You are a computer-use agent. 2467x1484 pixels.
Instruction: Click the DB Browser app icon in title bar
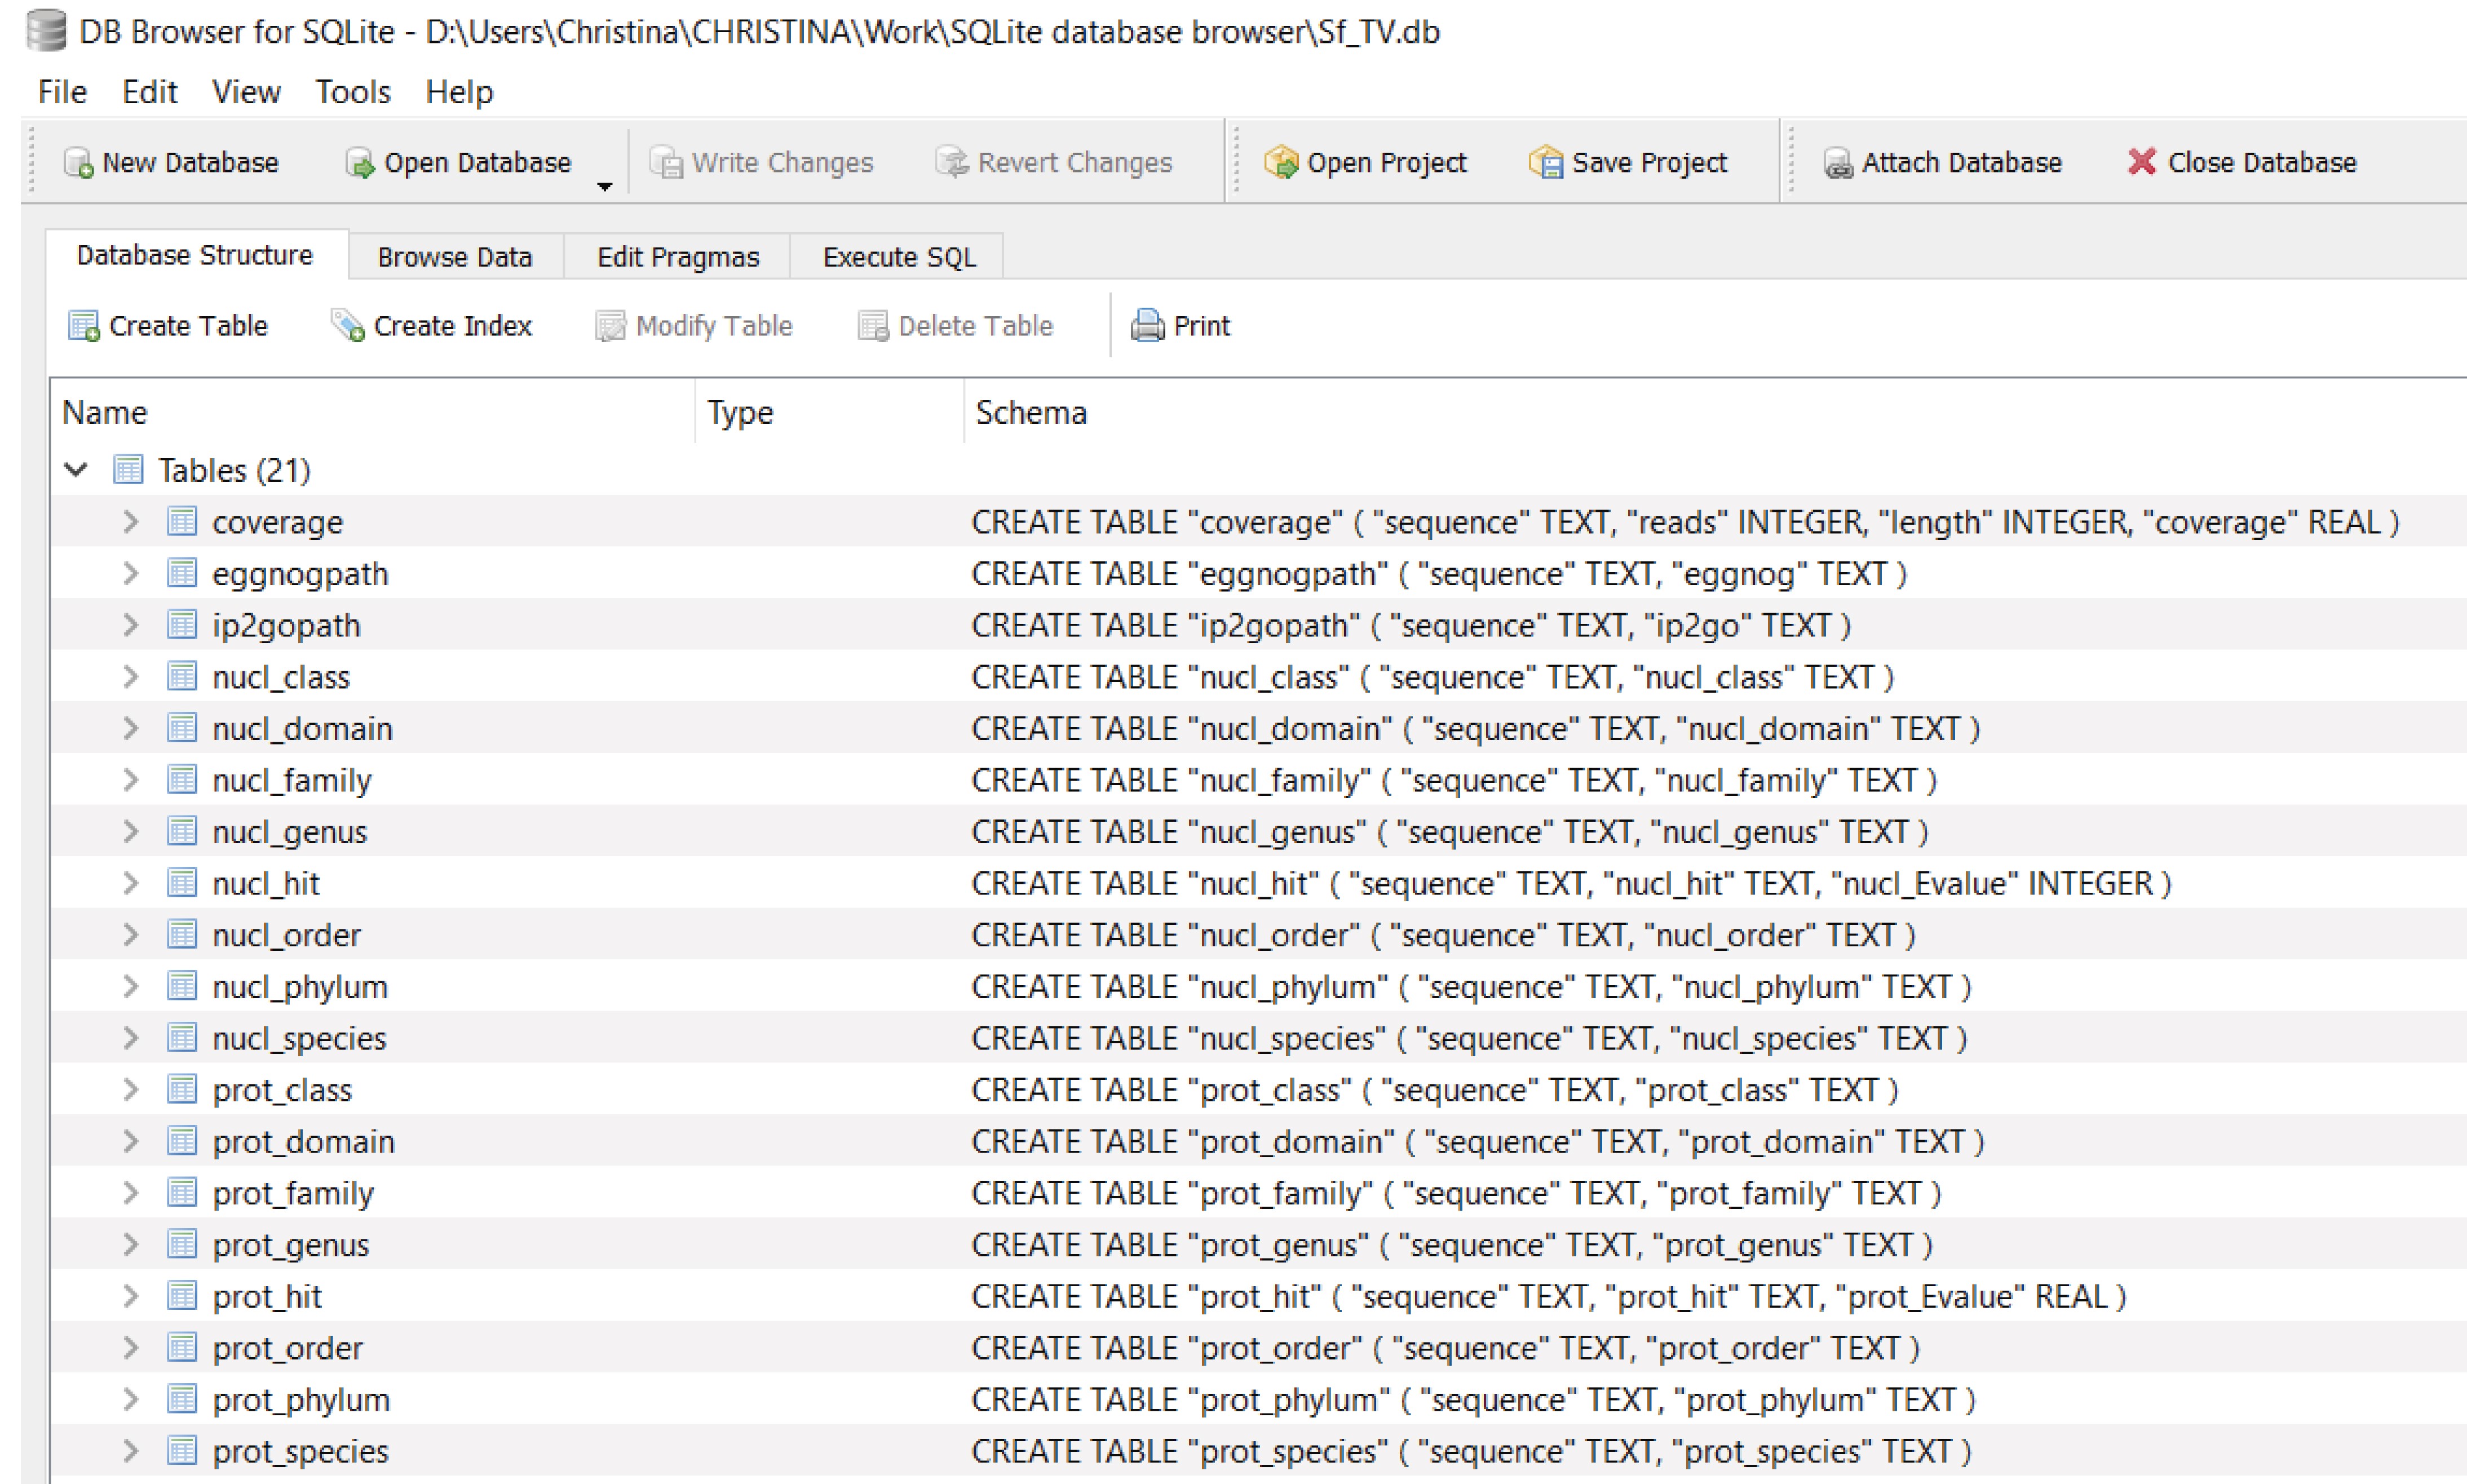pyautogui.click(x=46, y=31)
